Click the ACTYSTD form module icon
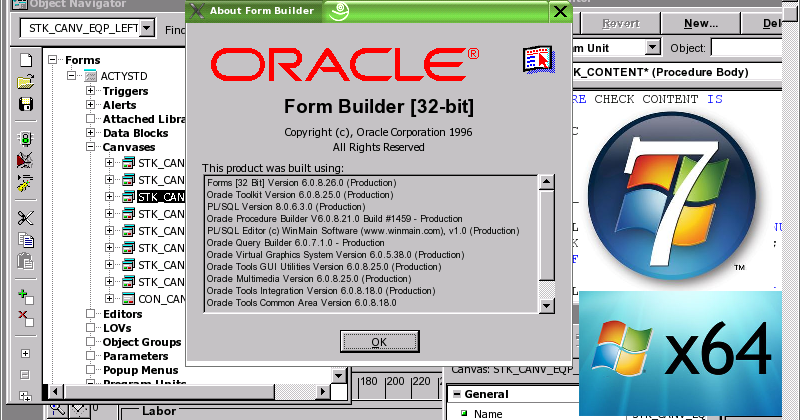Screen dimensions: 800x420 (x=90, y=76)
